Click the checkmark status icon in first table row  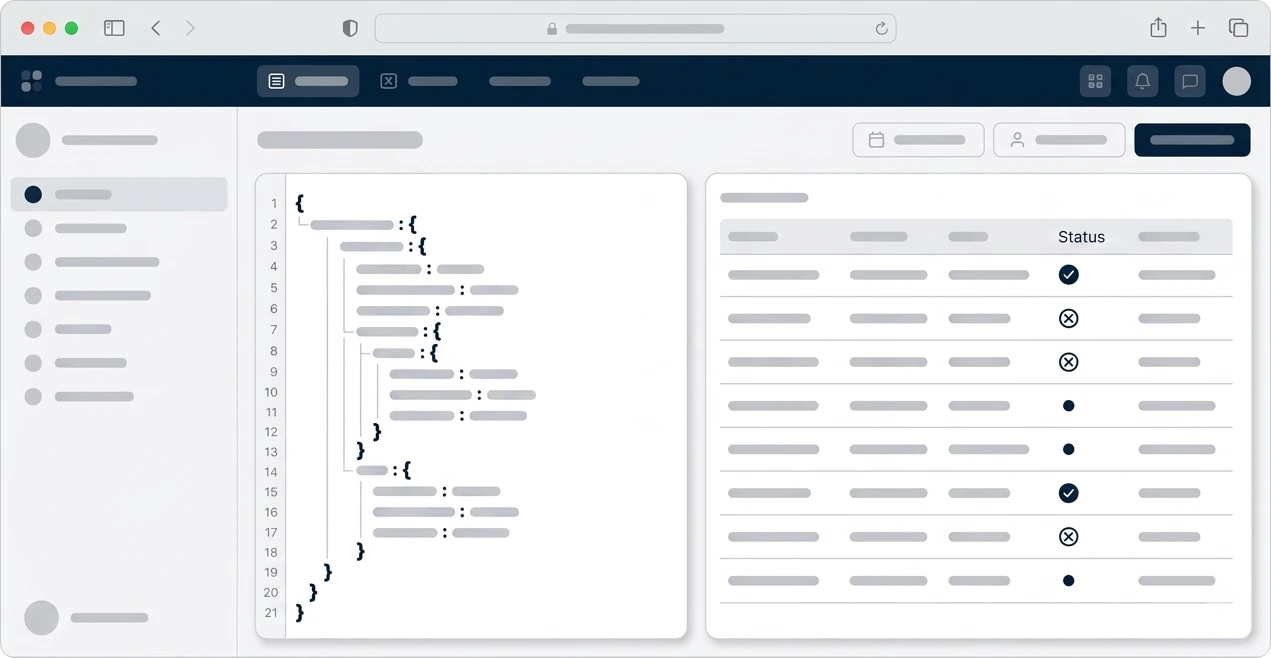click(x=1068, y=274)
